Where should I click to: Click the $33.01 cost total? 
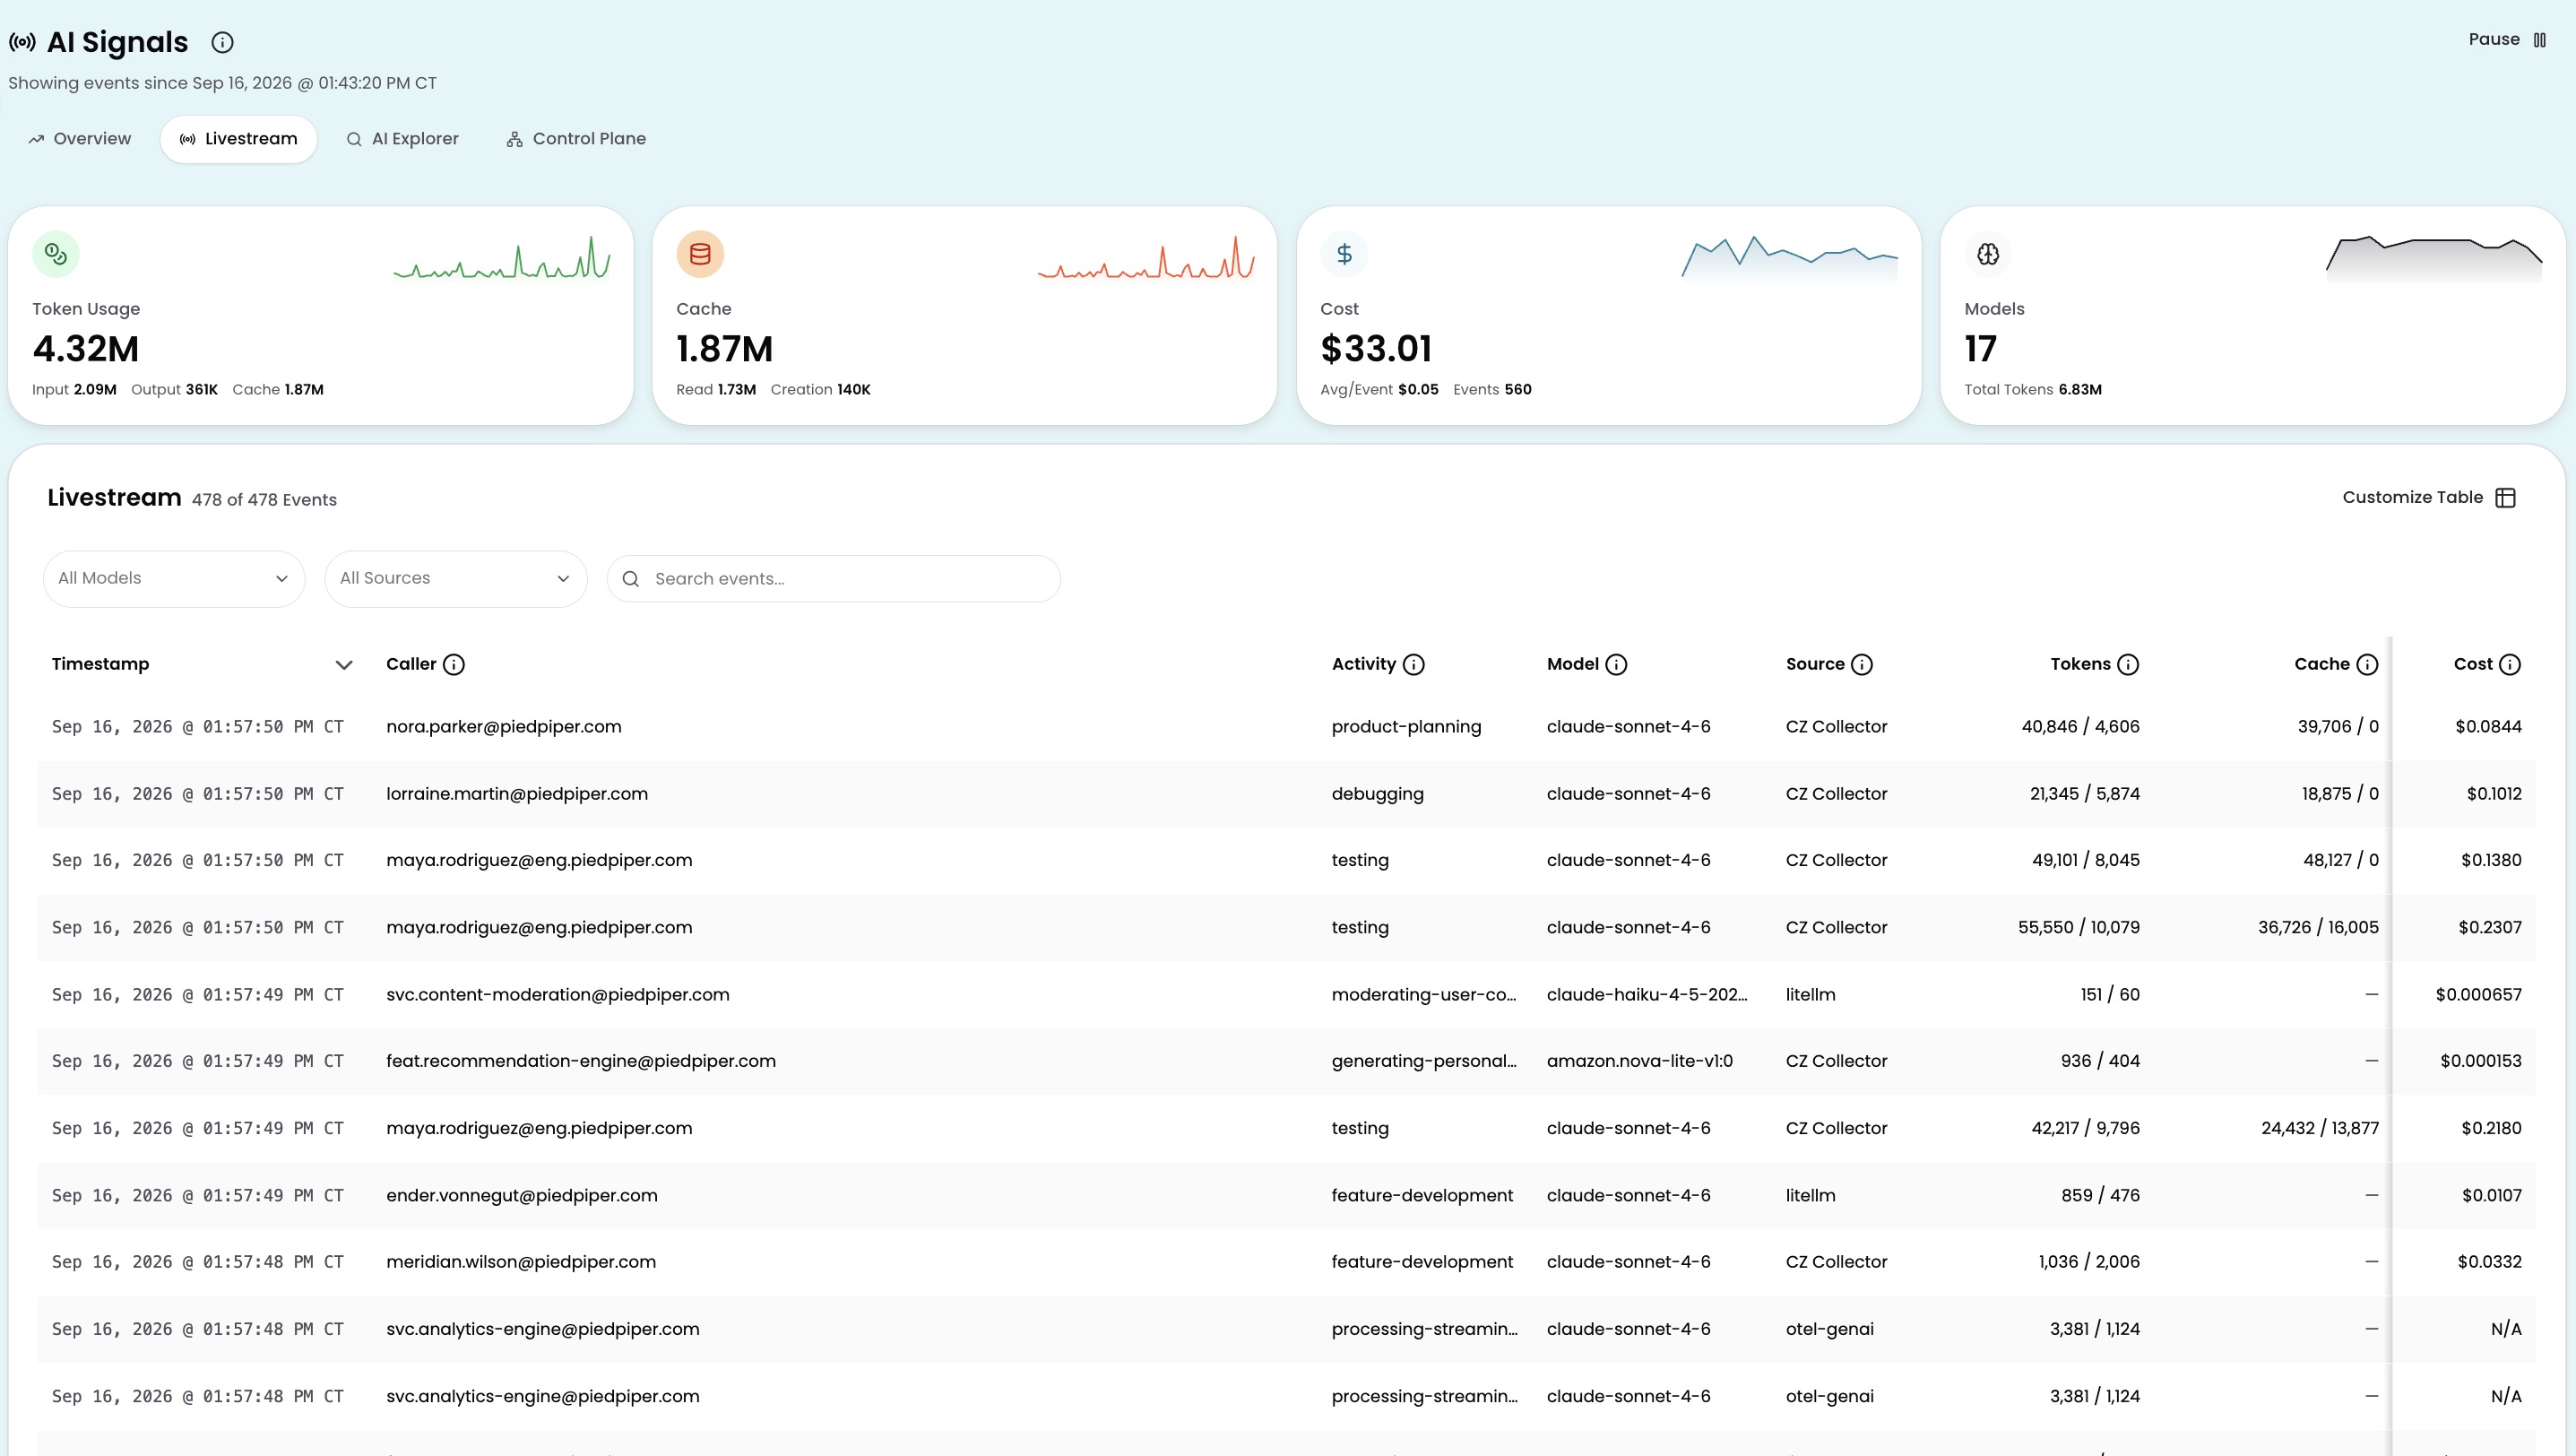coord(1376,349)
